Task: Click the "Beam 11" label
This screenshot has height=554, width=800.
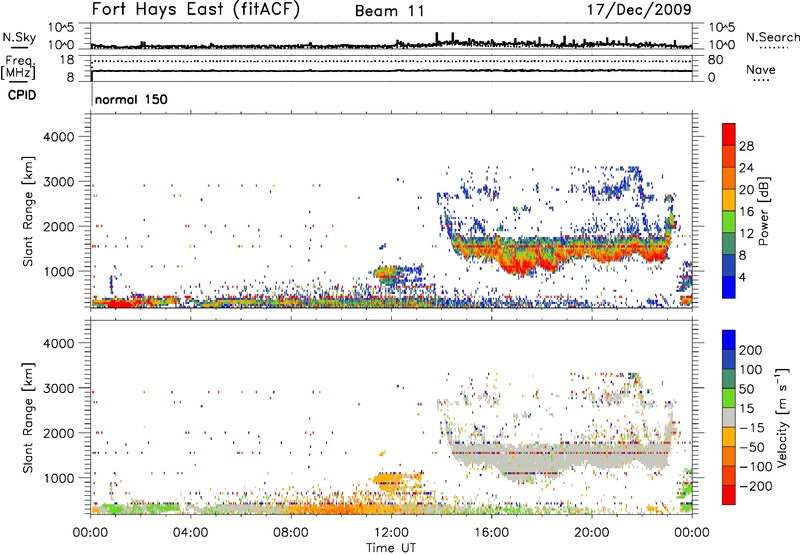Action: tap(390, 11)
